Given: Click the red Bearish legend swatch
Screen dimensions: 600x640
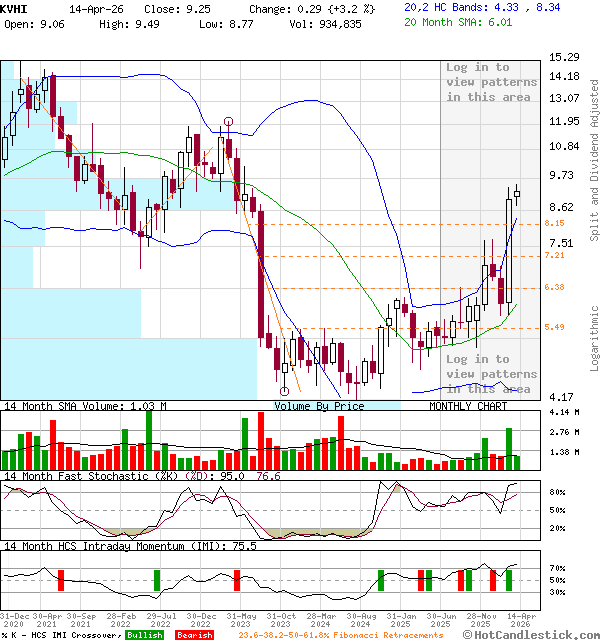Looking at the screenshot, I should click(194, 635).
